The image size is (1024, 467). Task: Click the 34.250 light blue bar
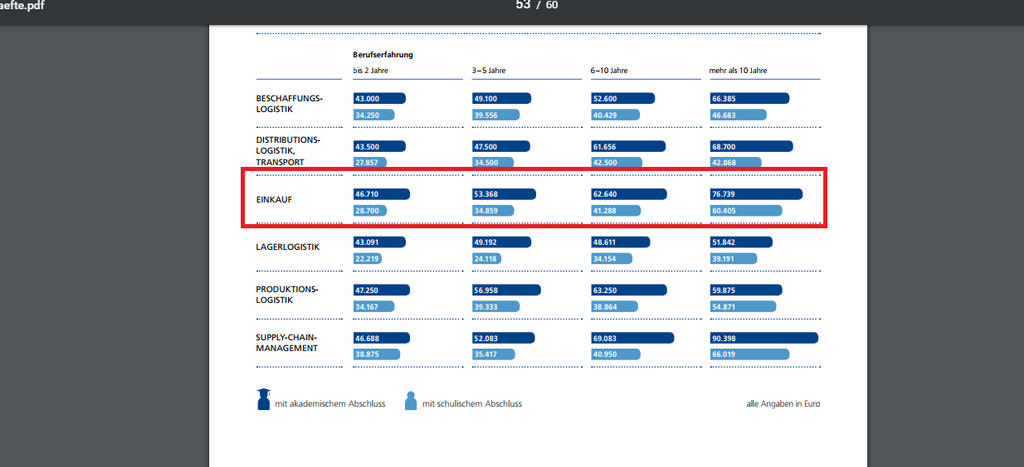point(374,114)
